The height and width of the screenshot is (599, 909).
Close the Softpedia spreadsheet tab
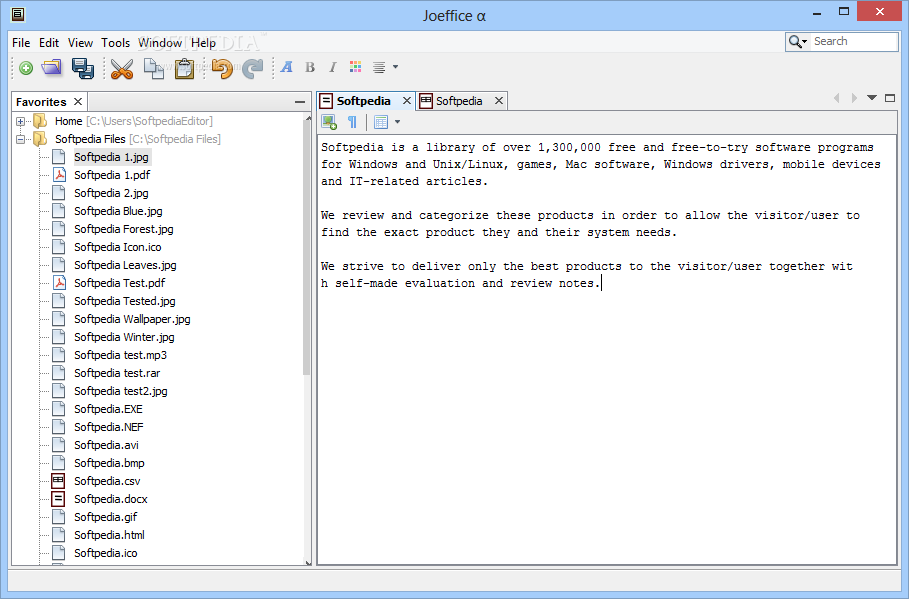[x=499, y=101]
